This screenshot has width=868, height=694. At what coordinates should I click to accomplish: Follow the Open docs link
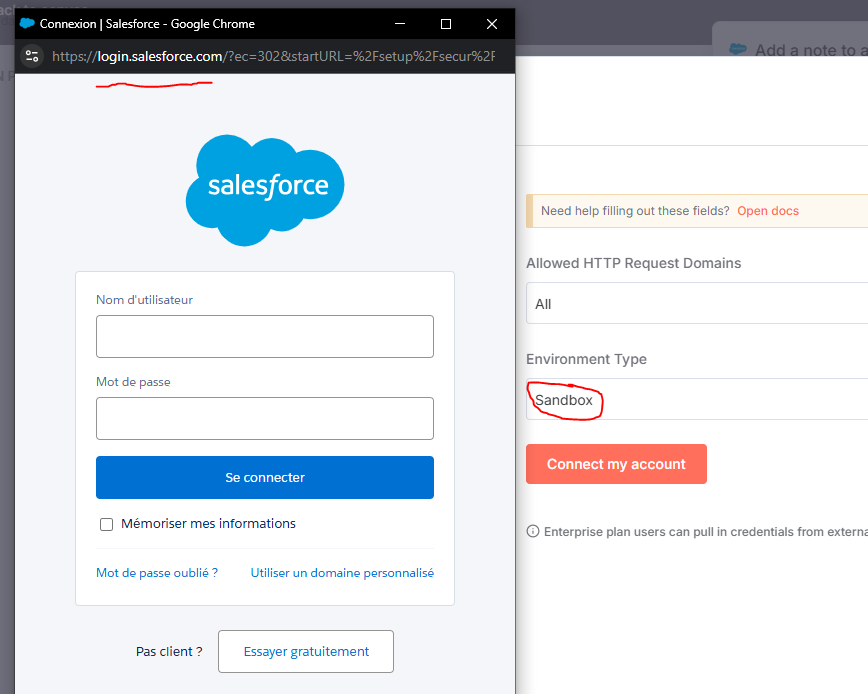pyautogui.click(x=768, y=211)
